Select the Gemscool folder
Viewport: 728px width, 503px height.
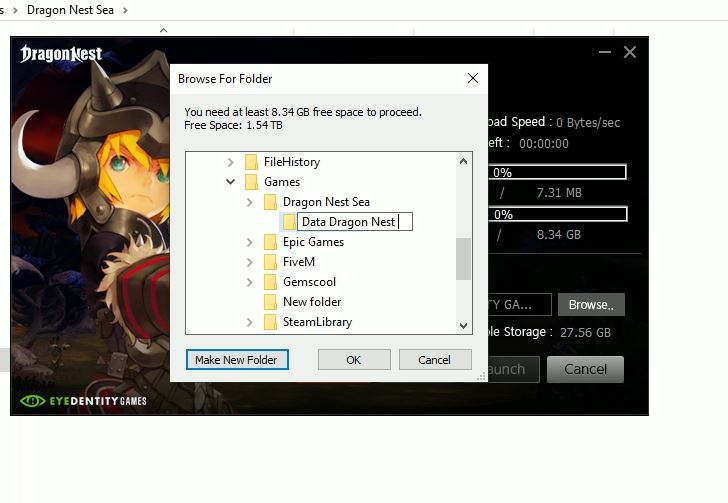click(309, 282)
